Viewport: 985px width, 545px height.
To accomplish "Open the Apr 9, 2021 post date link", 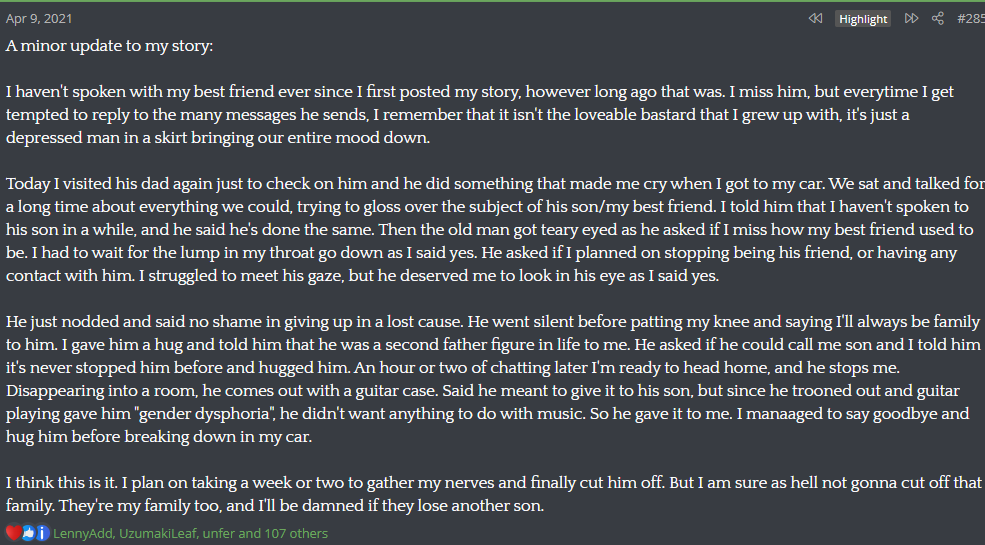I will [39, 19].
